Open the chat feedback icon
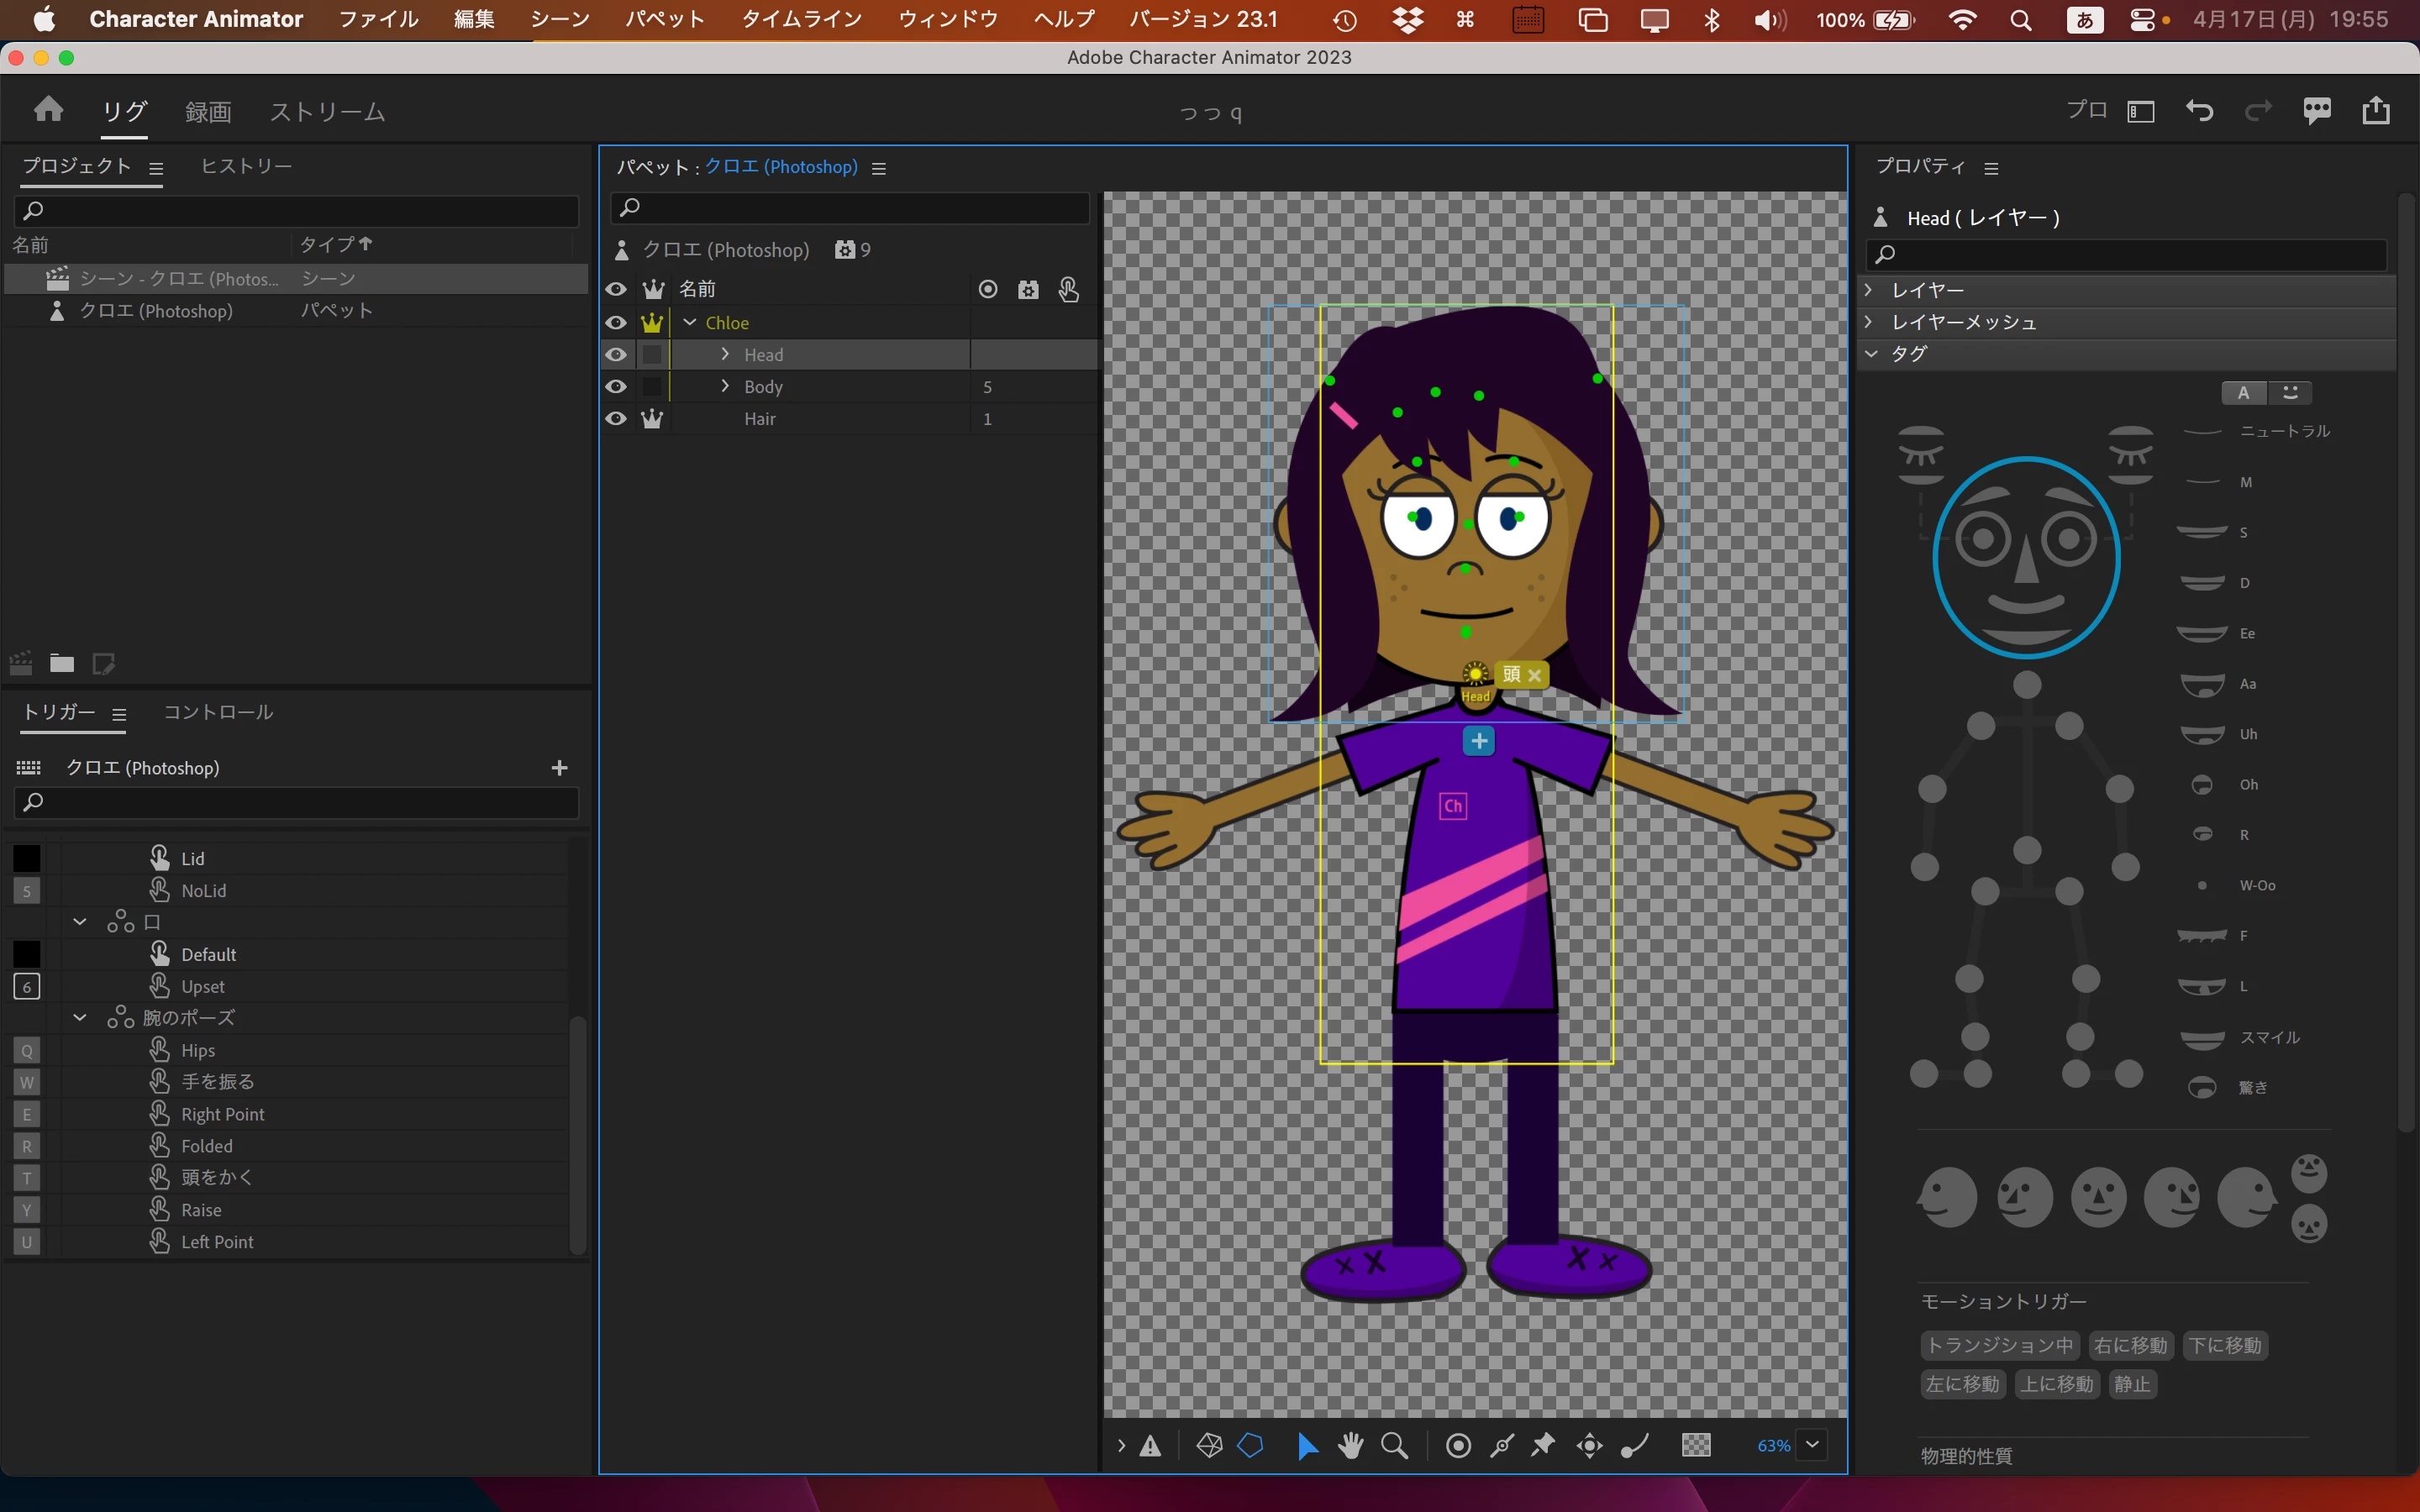The width and height of the screenshot is (2420, 1512). pyautogui.click(x=2317, y=111)
